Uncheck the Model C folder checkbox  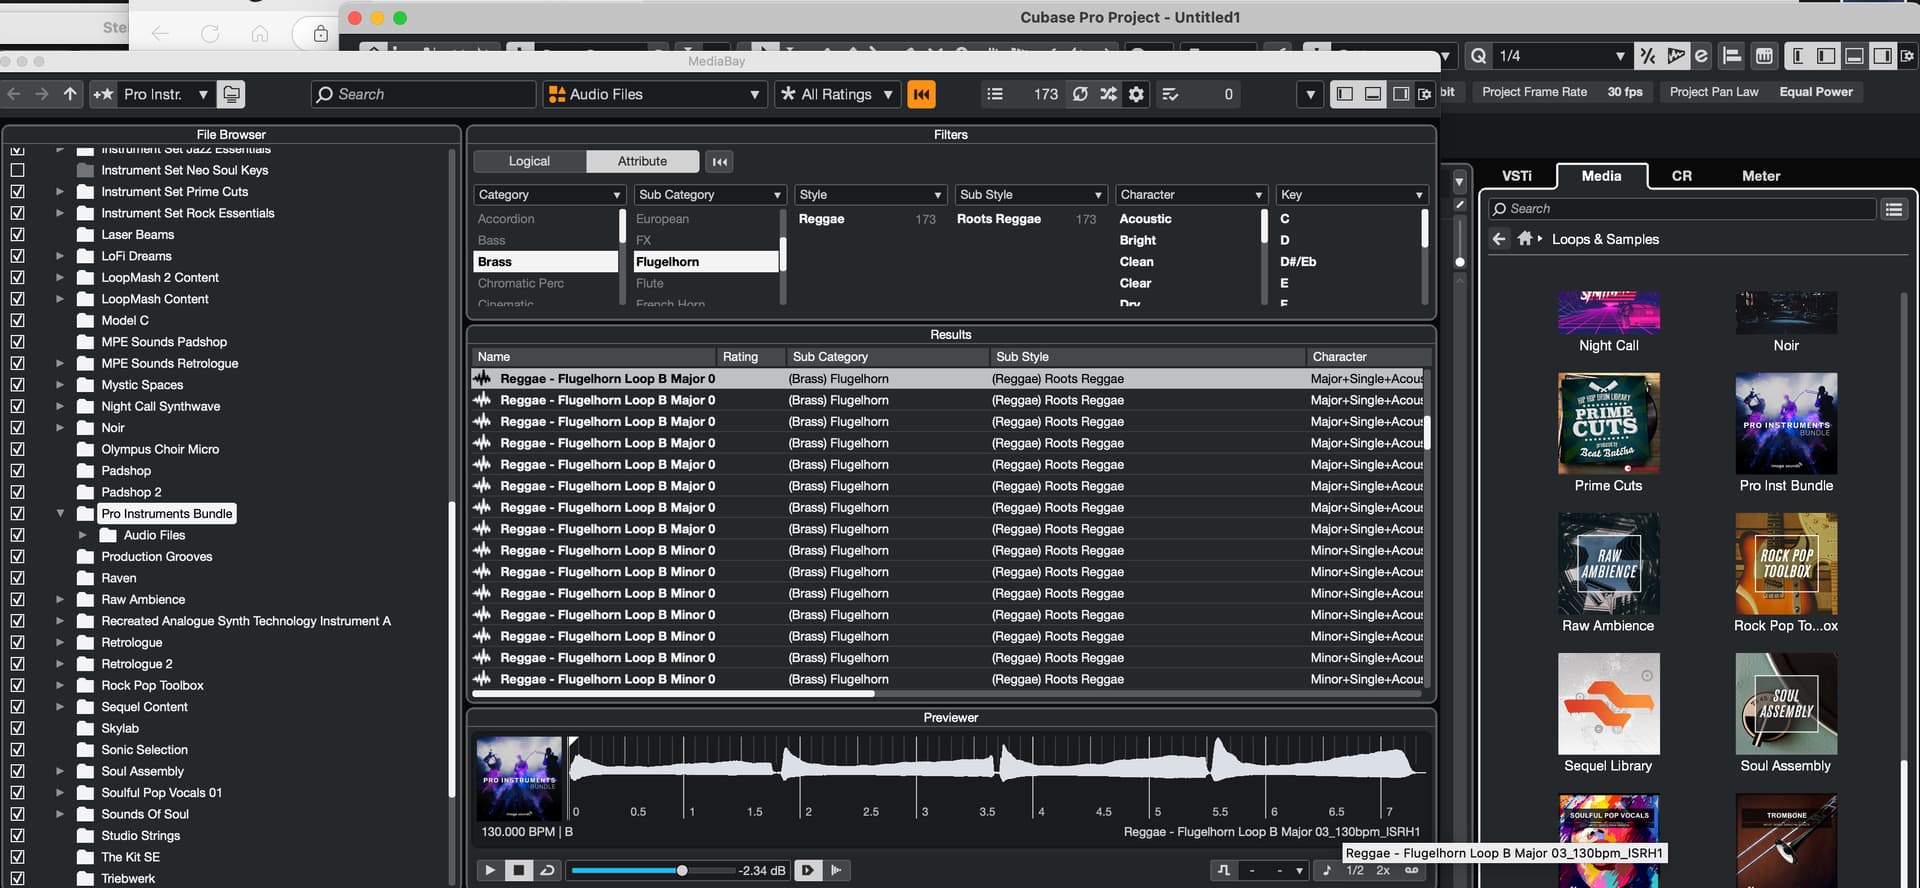(x=17, y=320)
